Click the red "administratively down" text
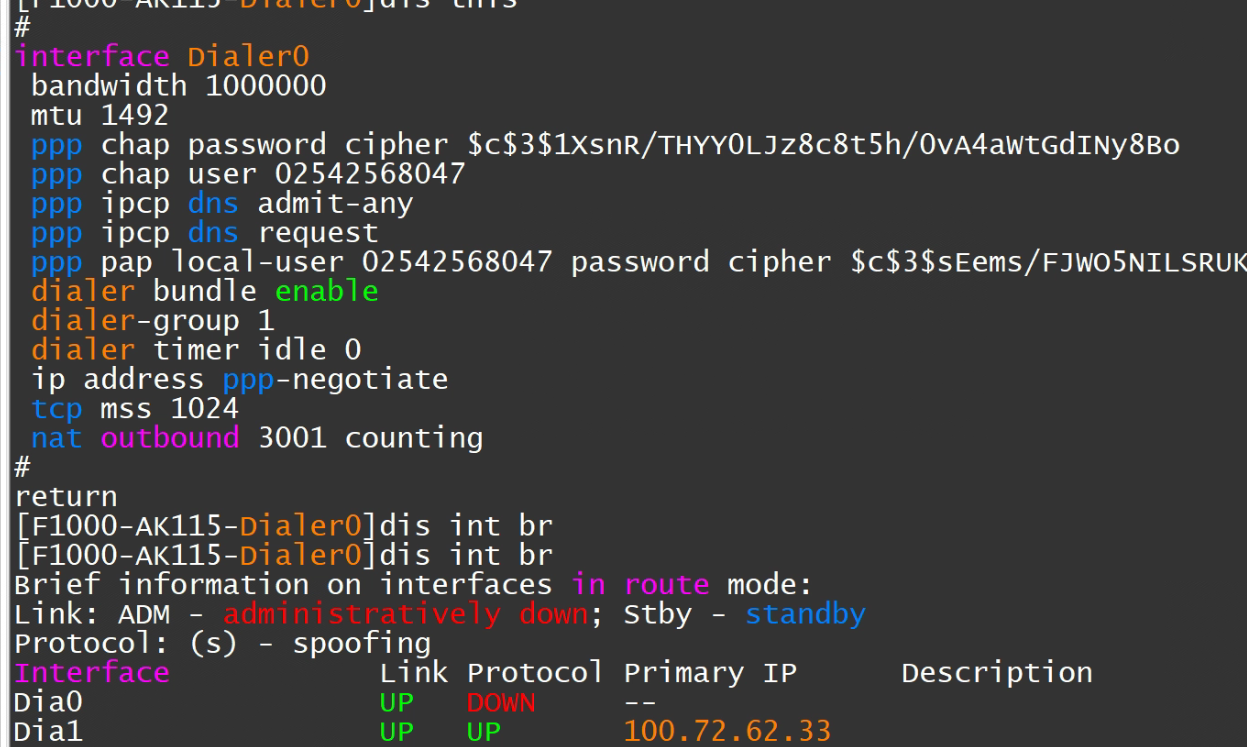The width and height of the screenshot is (1247, 747). click(x=405, y=614)
